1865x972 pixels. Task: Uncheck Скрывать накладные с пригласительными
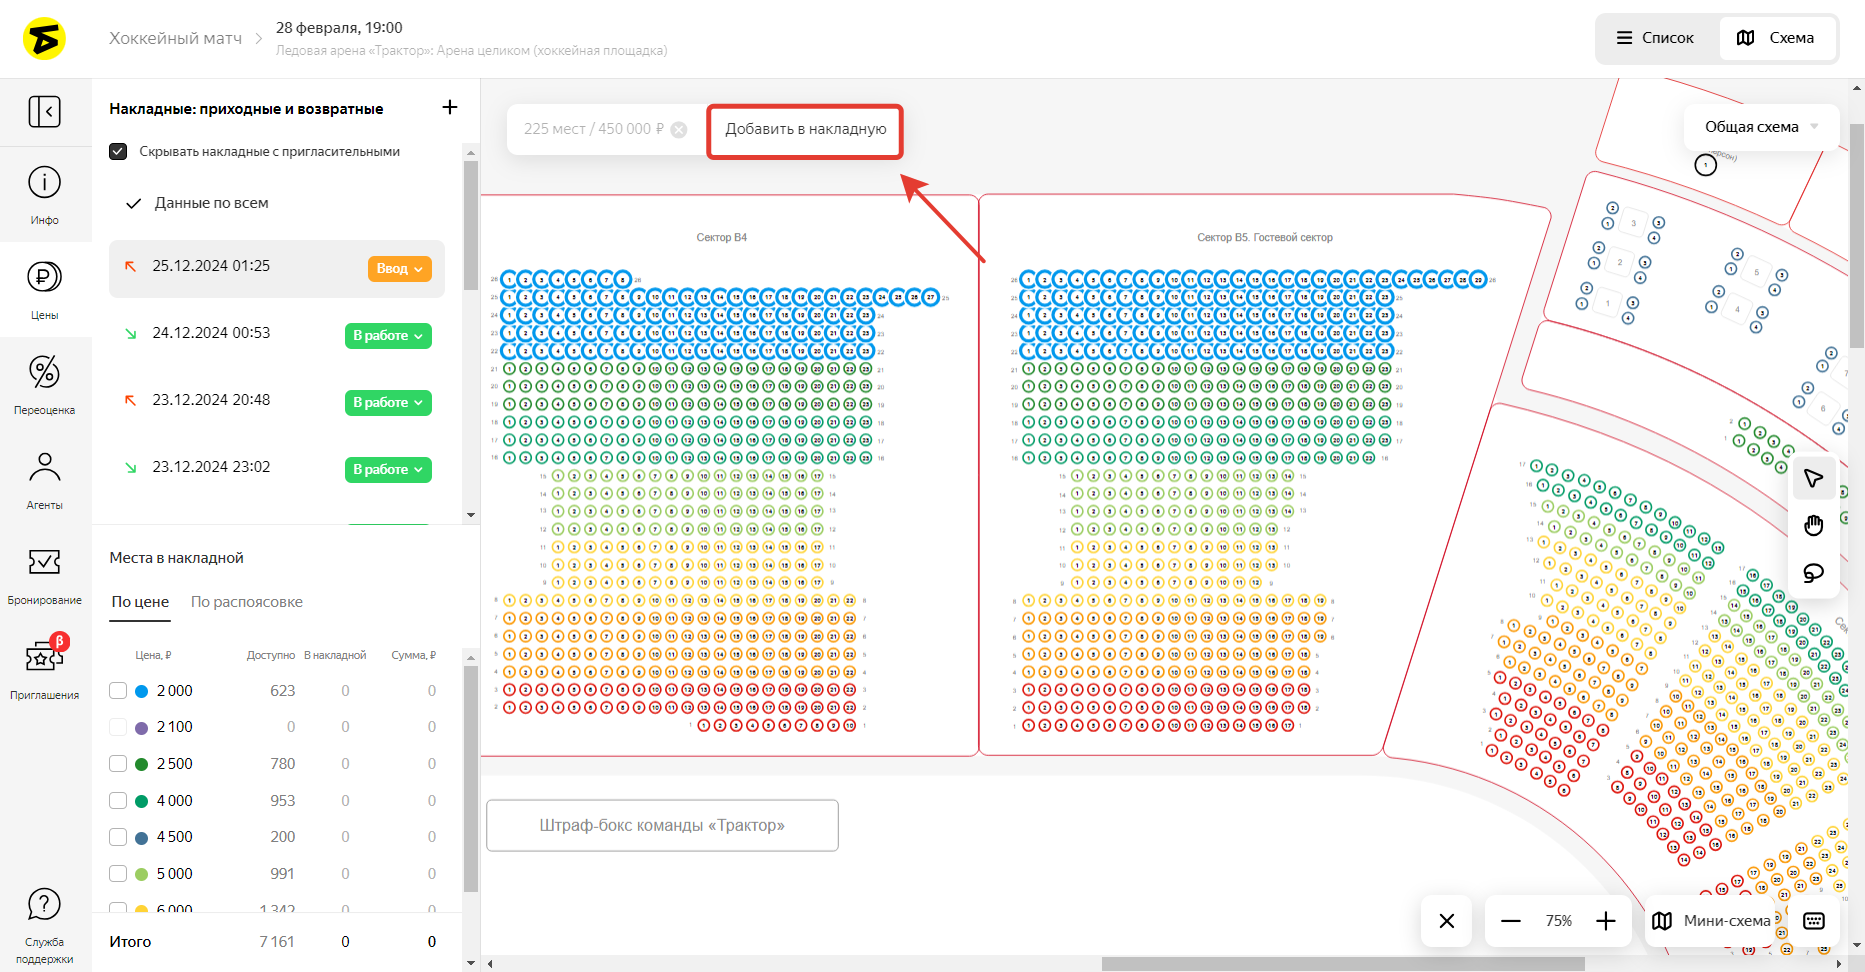tap(118, 152)
